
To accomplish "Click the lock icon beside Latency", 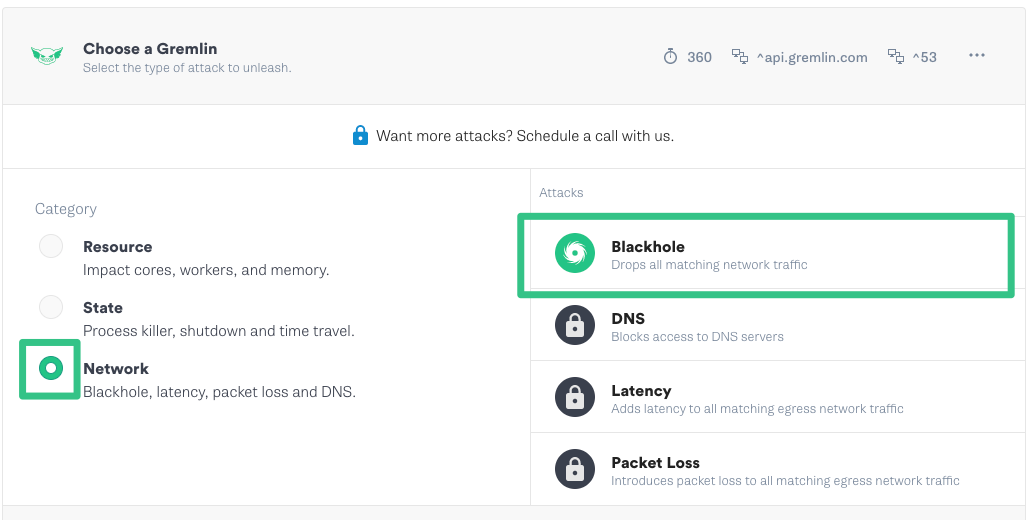I will (x=575, y=397).
